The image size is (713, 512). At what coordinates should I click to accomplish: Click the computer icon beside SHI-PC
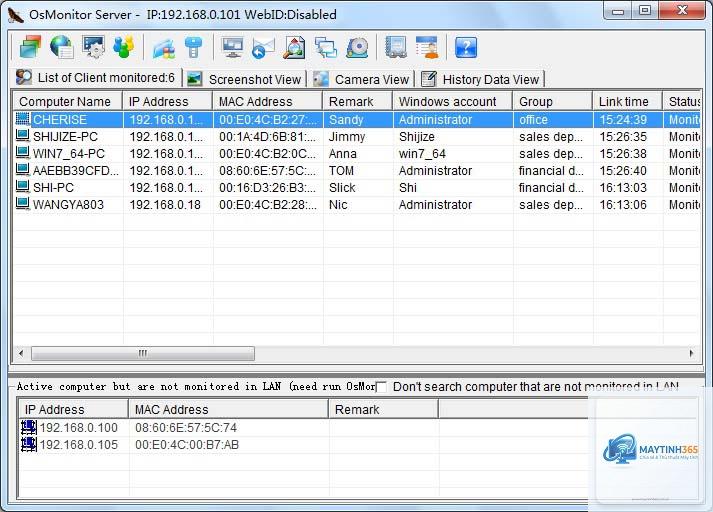click(x=22, y=186)
